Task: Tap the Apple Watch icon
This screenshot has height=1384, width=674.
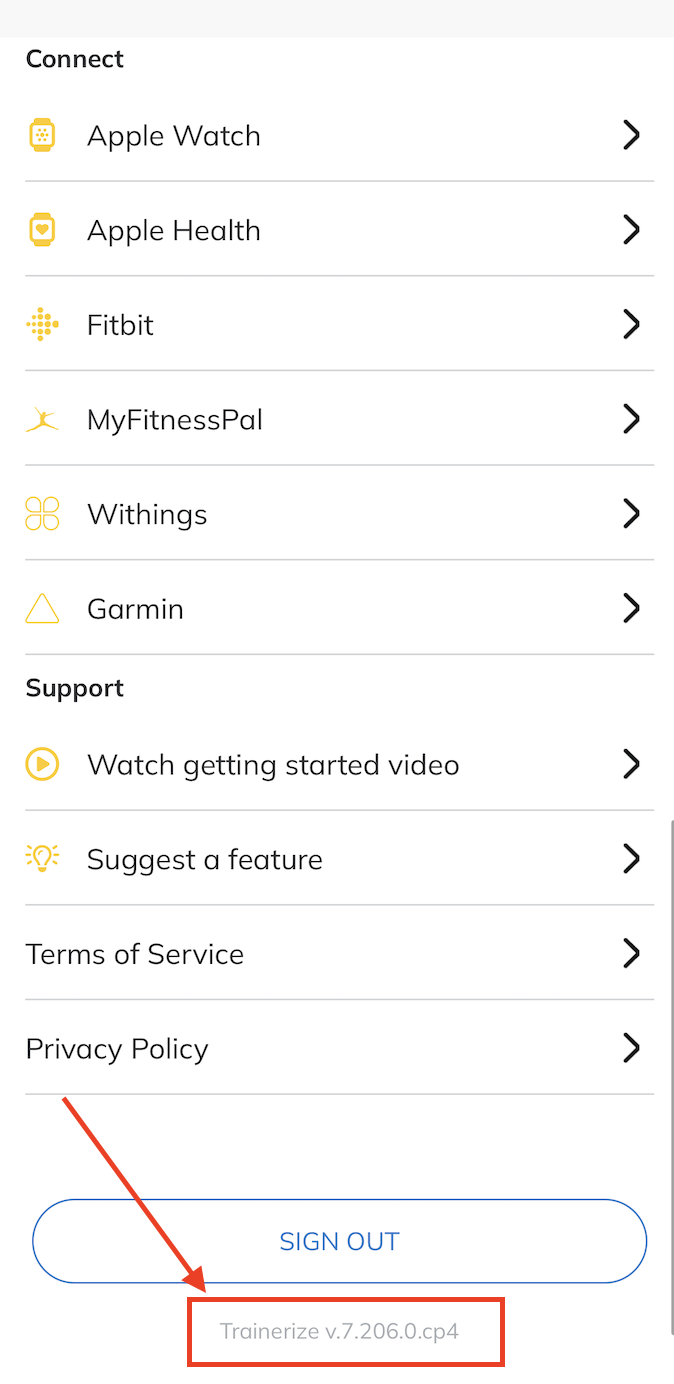Action: click(x=42, y=135)
